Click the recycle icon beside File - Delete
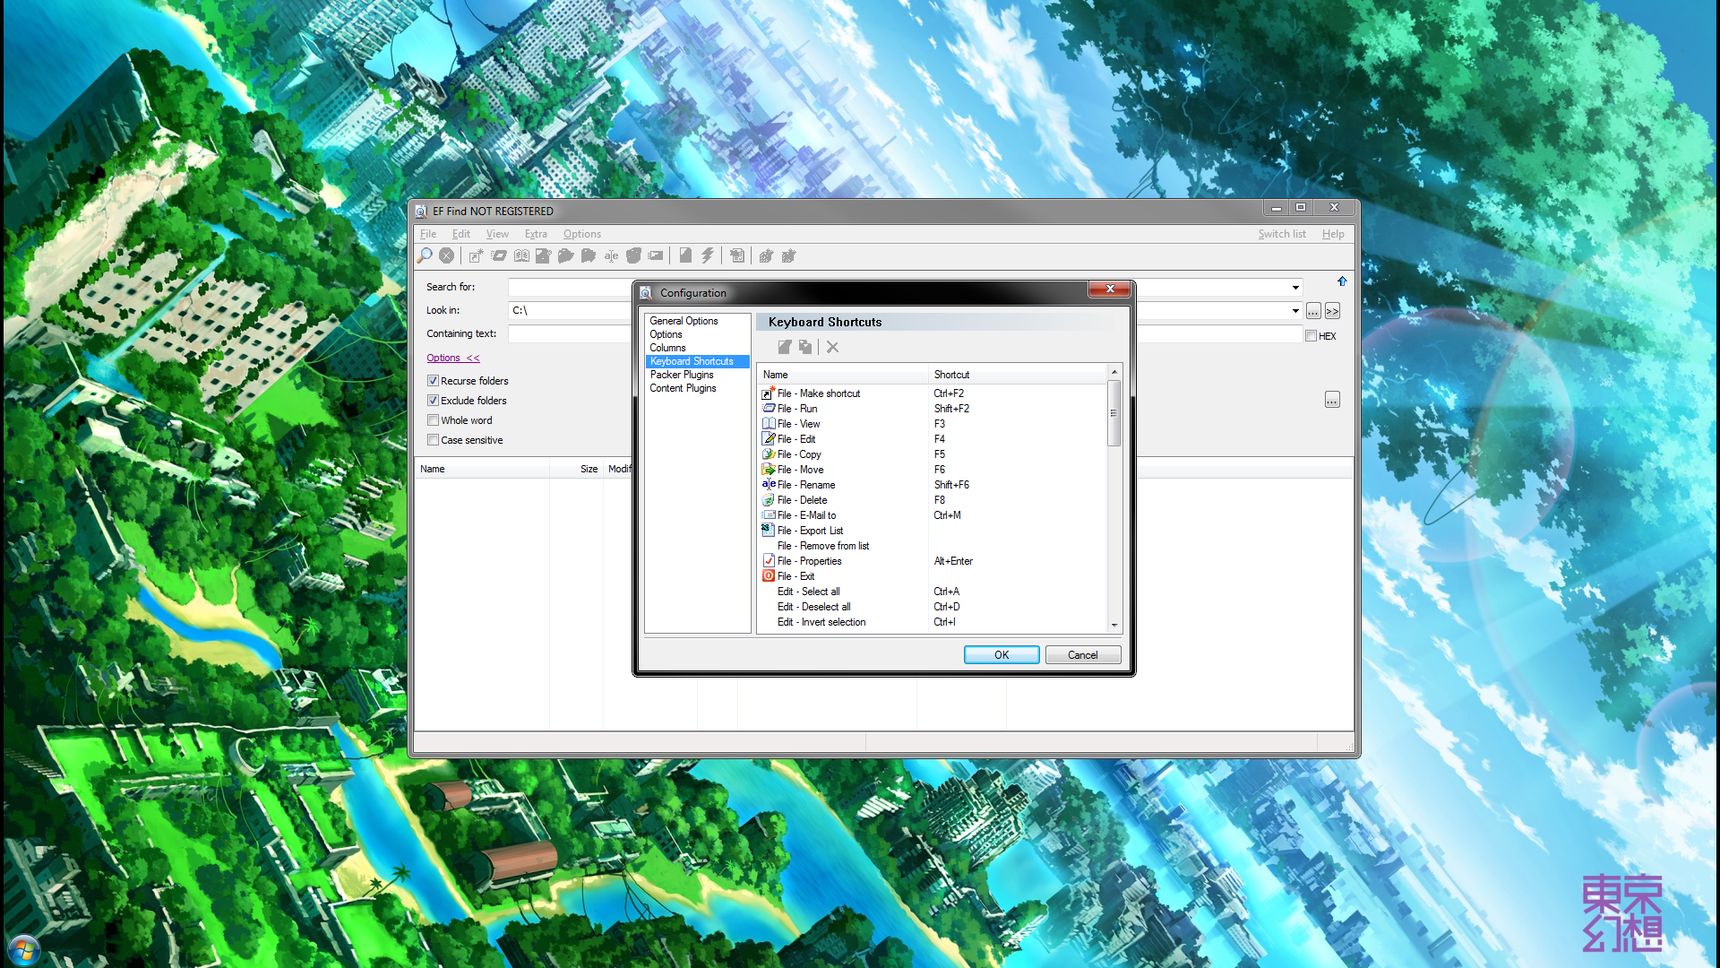This screenshot has height=968, width=1720. click(x=768, y=500)
